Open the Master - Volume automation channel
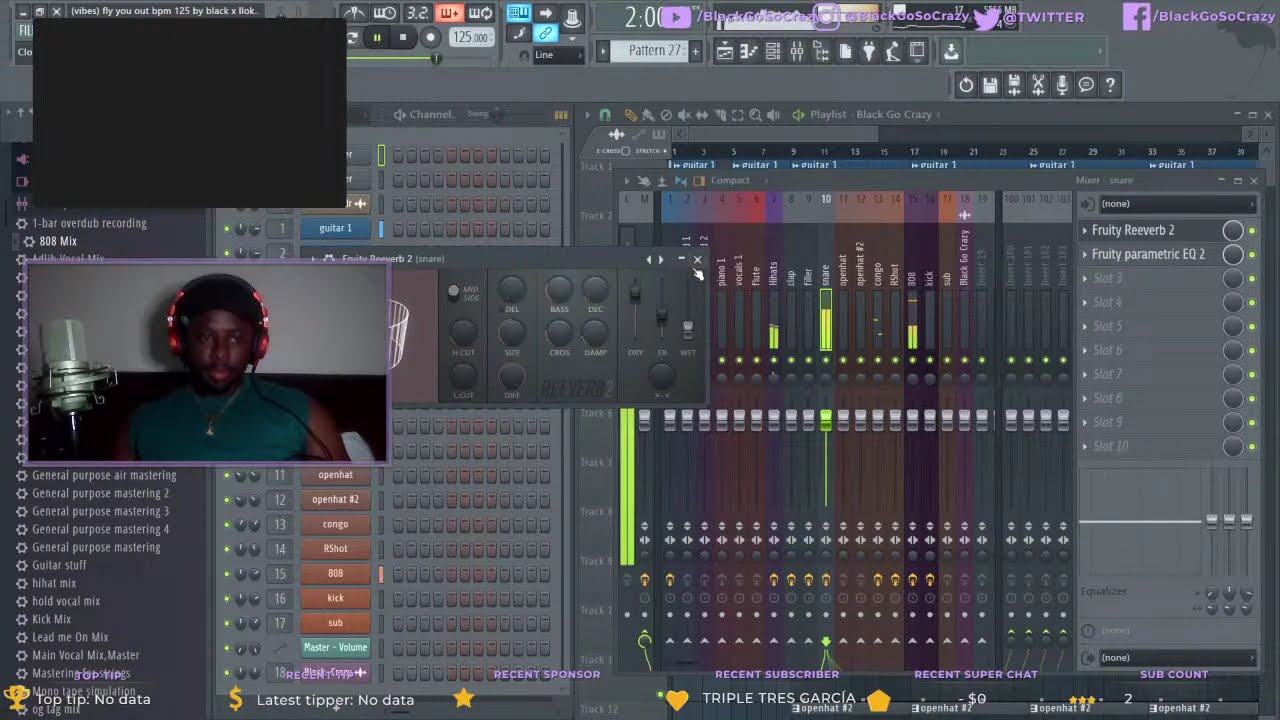The width and height of the screenshot is (1280, 720). pos(335,647)
